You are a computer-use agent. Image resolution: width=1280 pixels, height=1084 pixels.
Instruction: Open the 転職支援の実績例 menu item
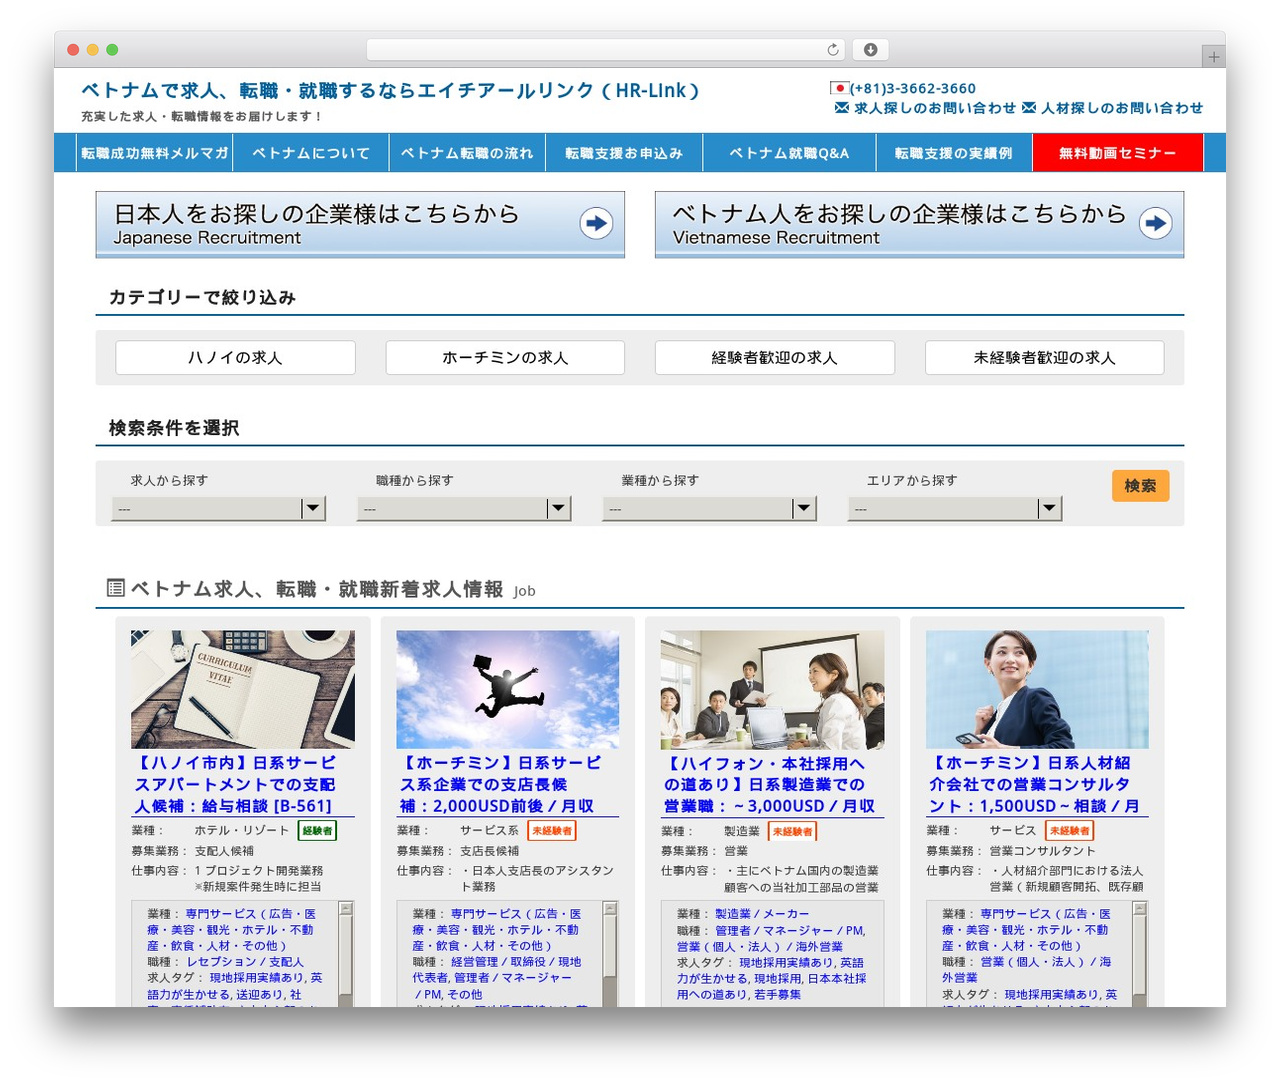point(954,153)
